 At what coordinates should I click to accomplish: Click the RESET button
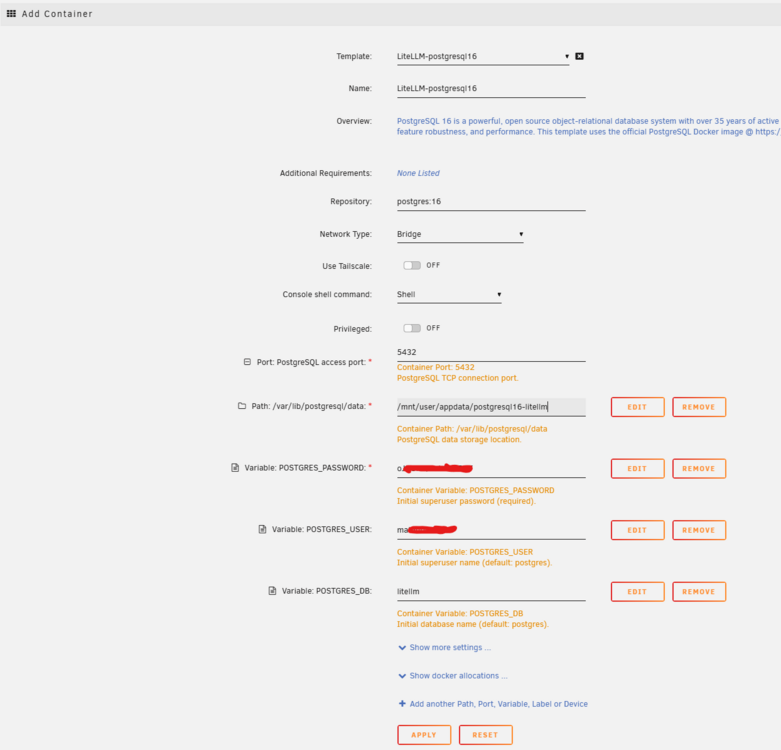pyautogui.click(x=485, y=735)
